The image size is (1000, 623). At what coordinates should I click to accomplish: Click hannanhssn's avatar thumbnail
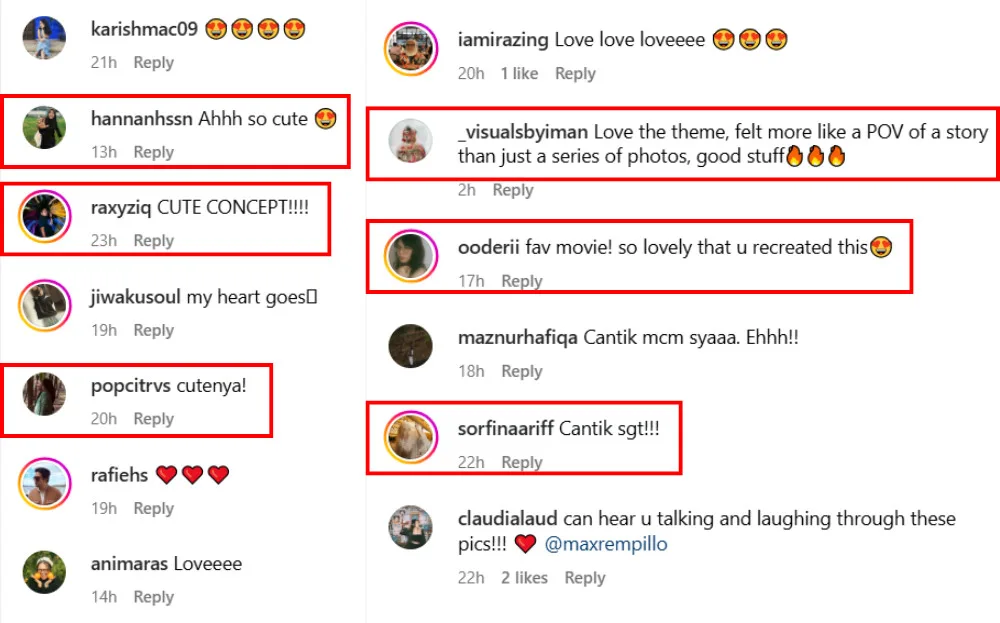click(44, 128)
